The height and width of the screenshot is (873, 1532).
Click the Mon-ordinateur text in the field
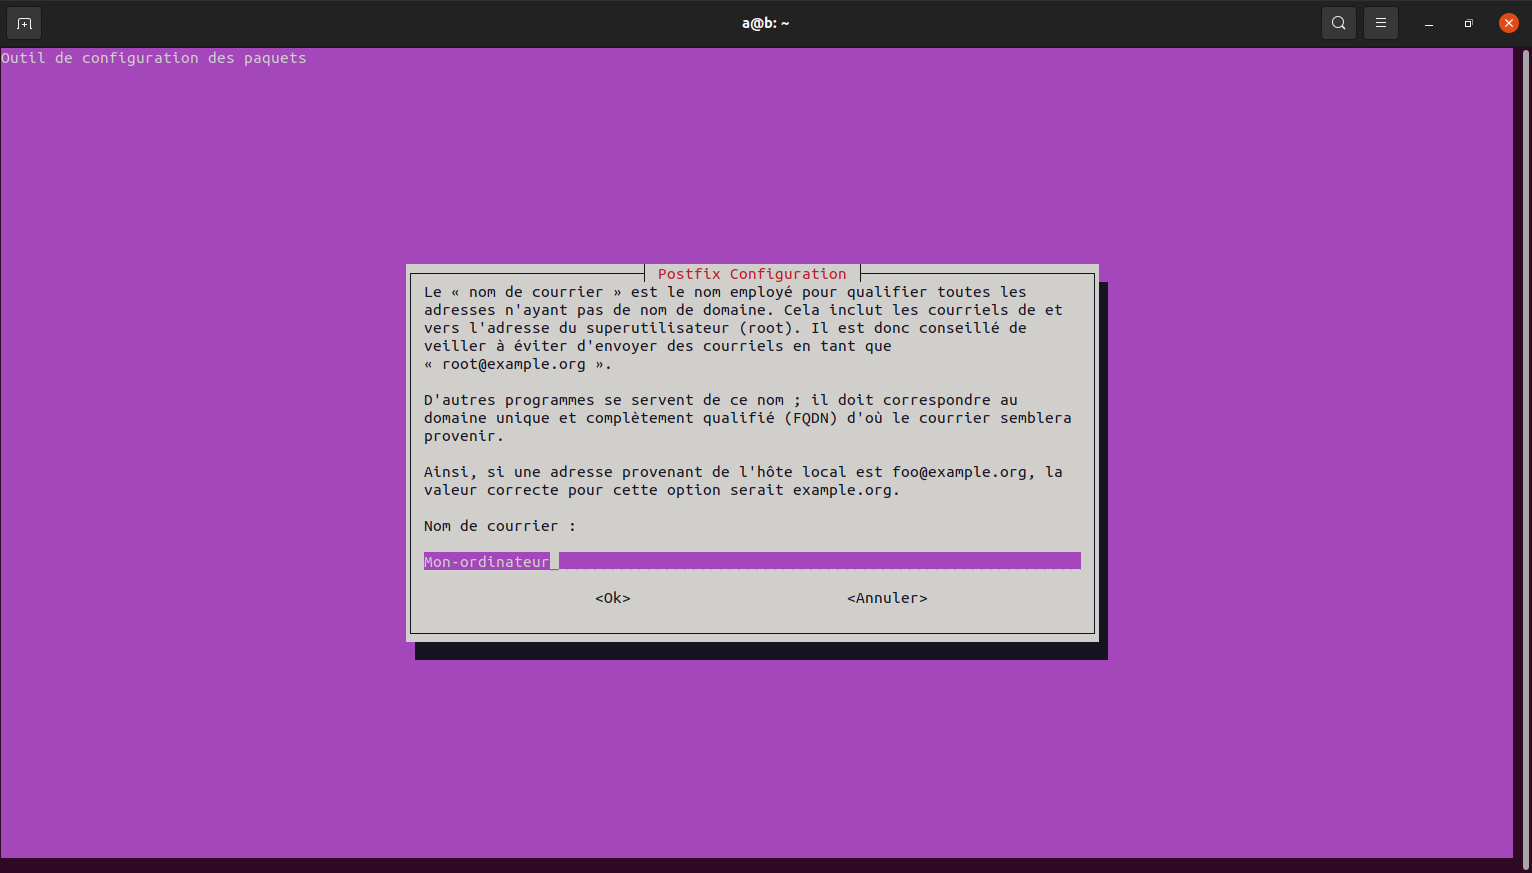coord(486,562)
